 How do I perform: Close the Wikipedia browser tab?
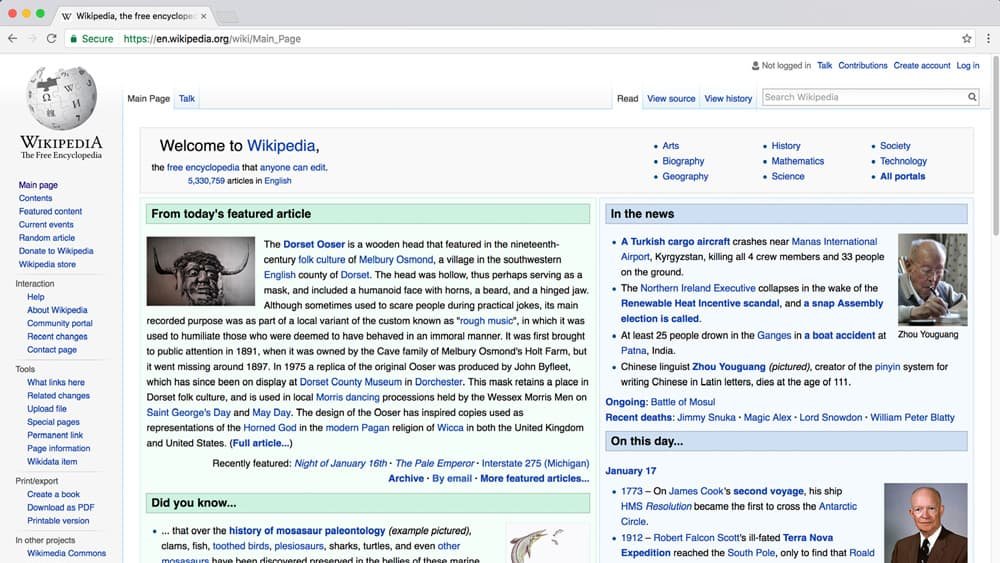click(203, 16)
